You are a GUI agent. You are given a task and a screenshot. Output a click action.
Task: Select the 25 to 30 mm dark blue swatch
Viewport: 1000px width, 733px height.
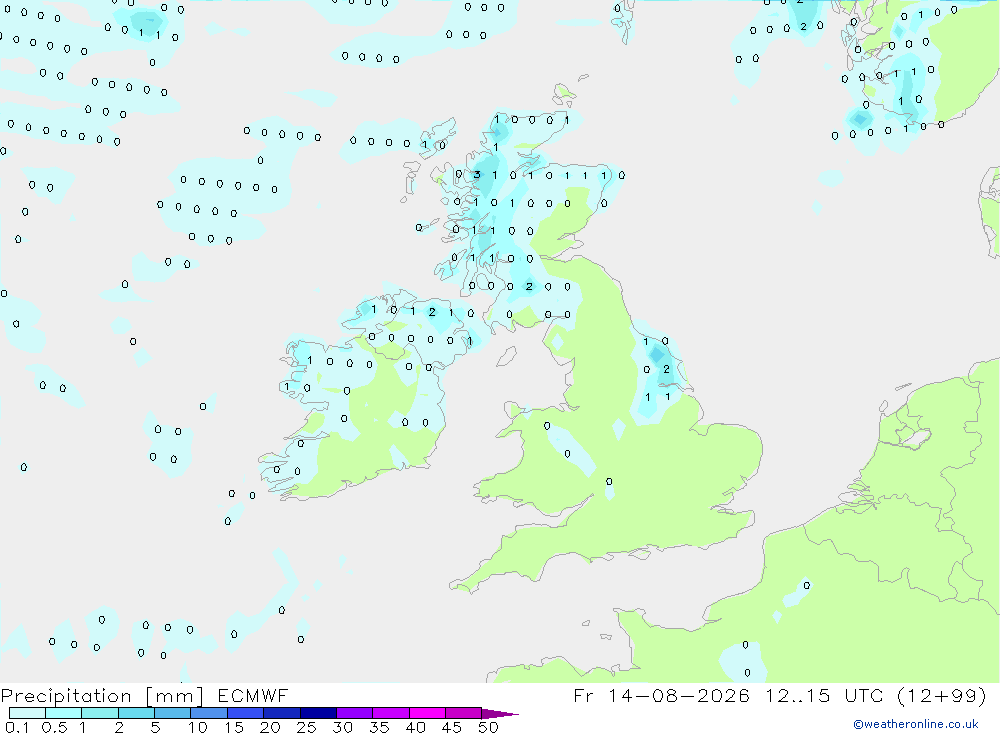[318, 713]
